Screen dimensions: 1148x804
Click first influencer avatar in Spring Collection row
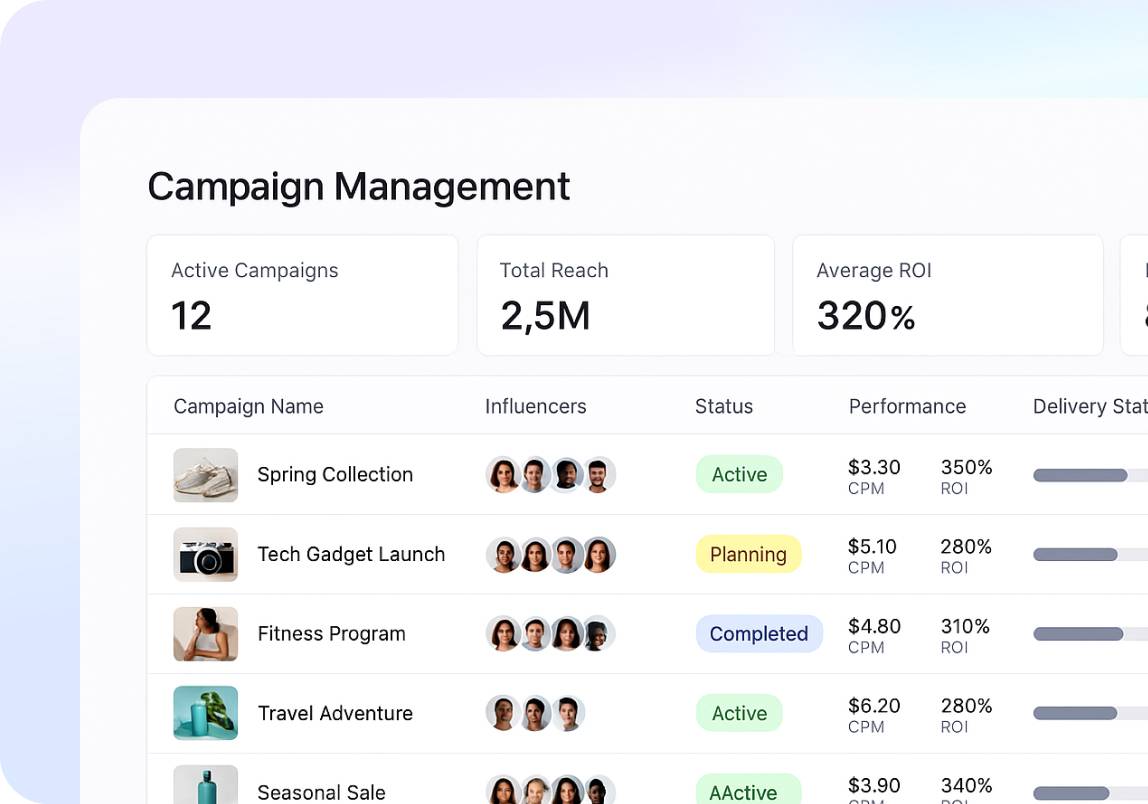[x=503, y=475]
